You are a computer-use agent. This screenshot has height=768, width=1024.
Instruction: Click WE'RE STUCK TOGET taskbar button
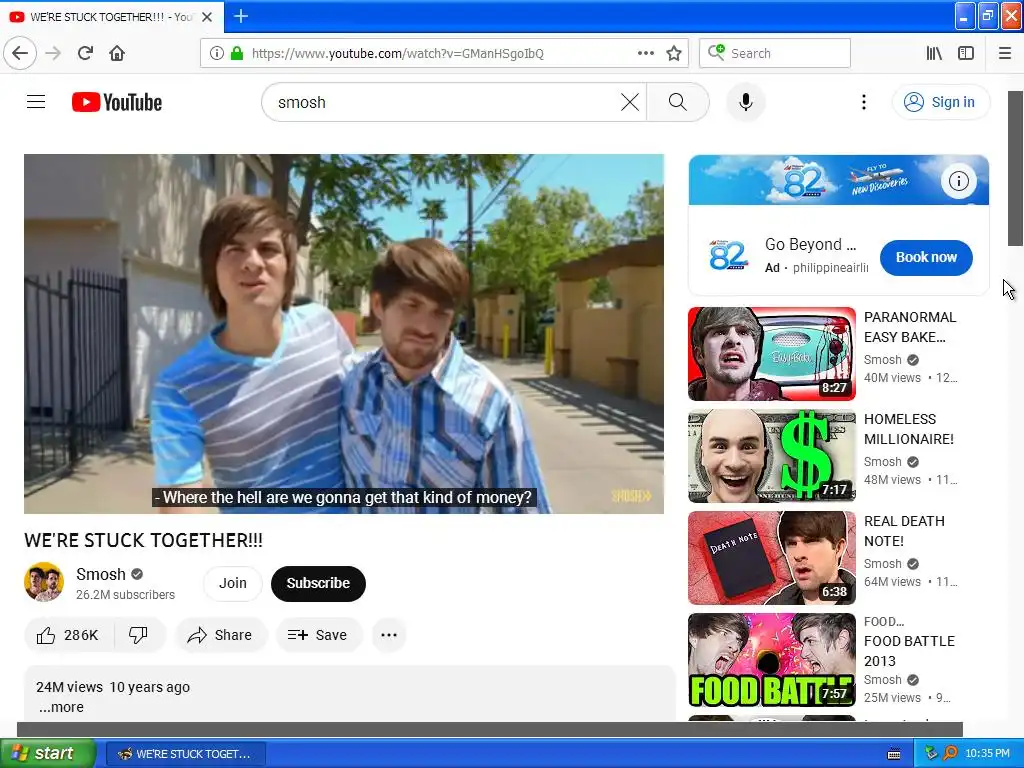coord(185,754)
